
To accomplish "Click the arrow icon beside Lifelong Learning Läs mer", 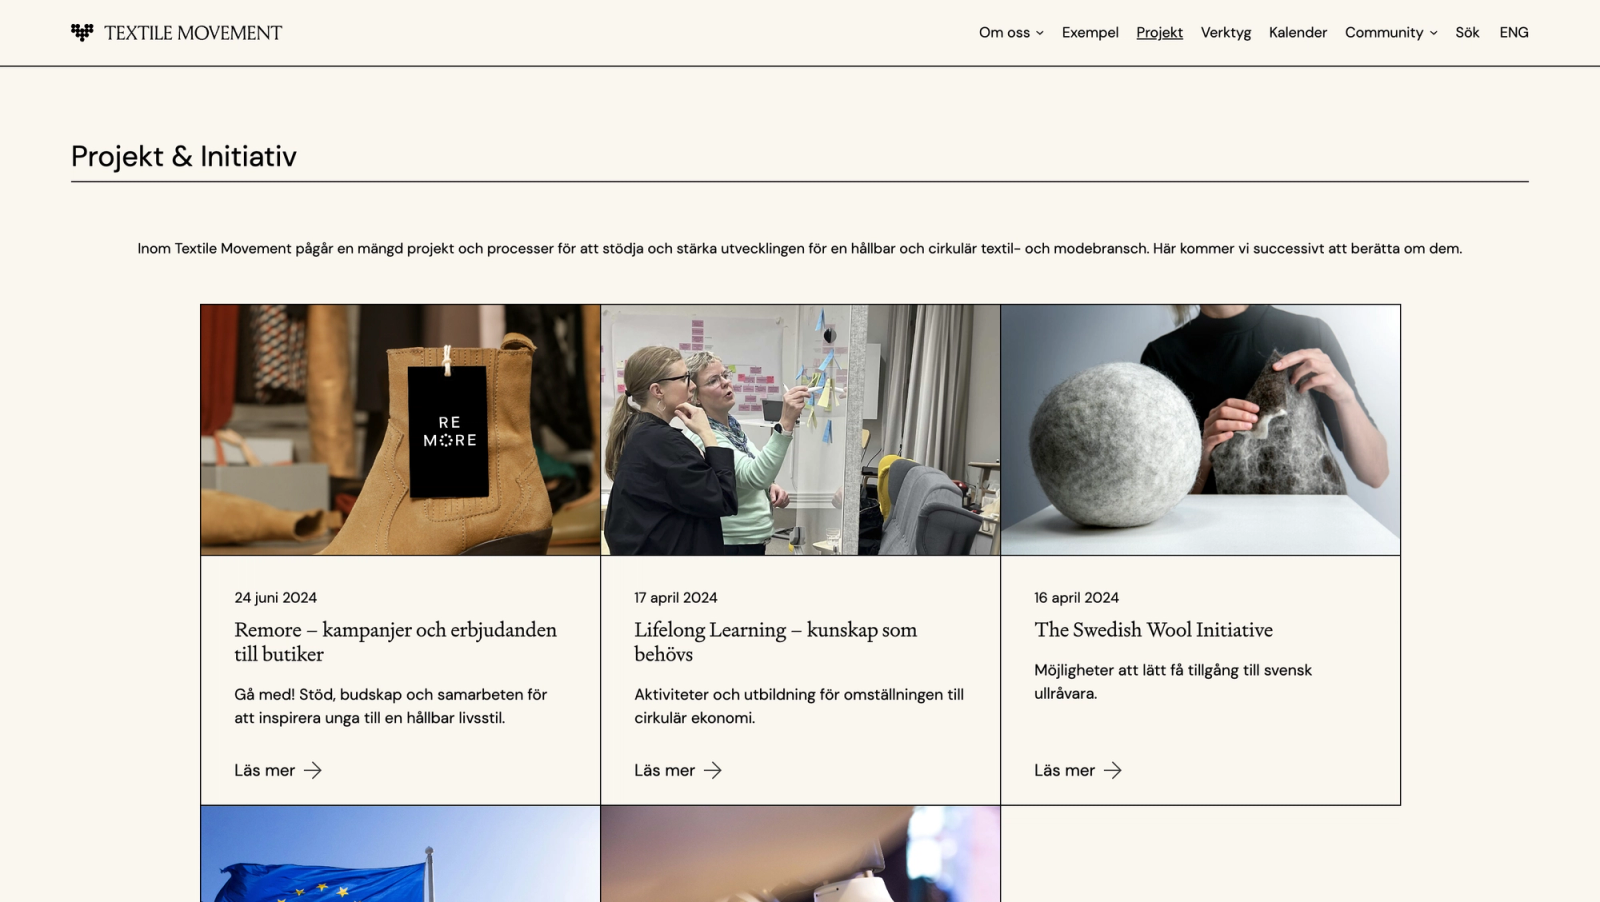I will point(713,770).
